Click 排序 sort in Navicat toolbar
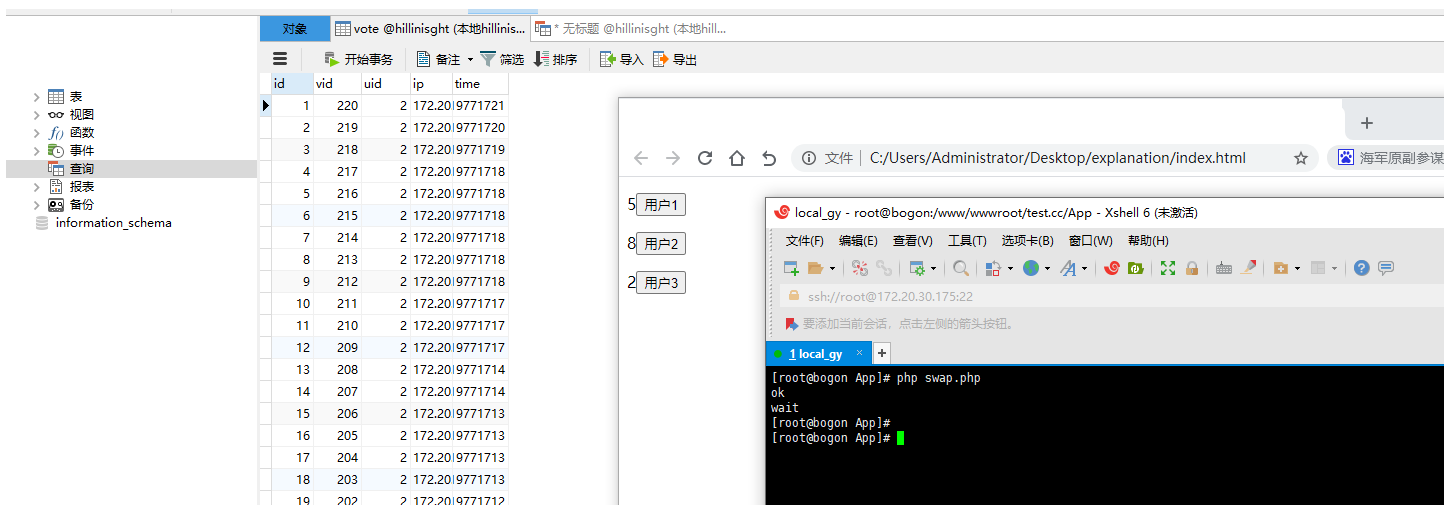Screen dimensions: 1449x517 555,60
